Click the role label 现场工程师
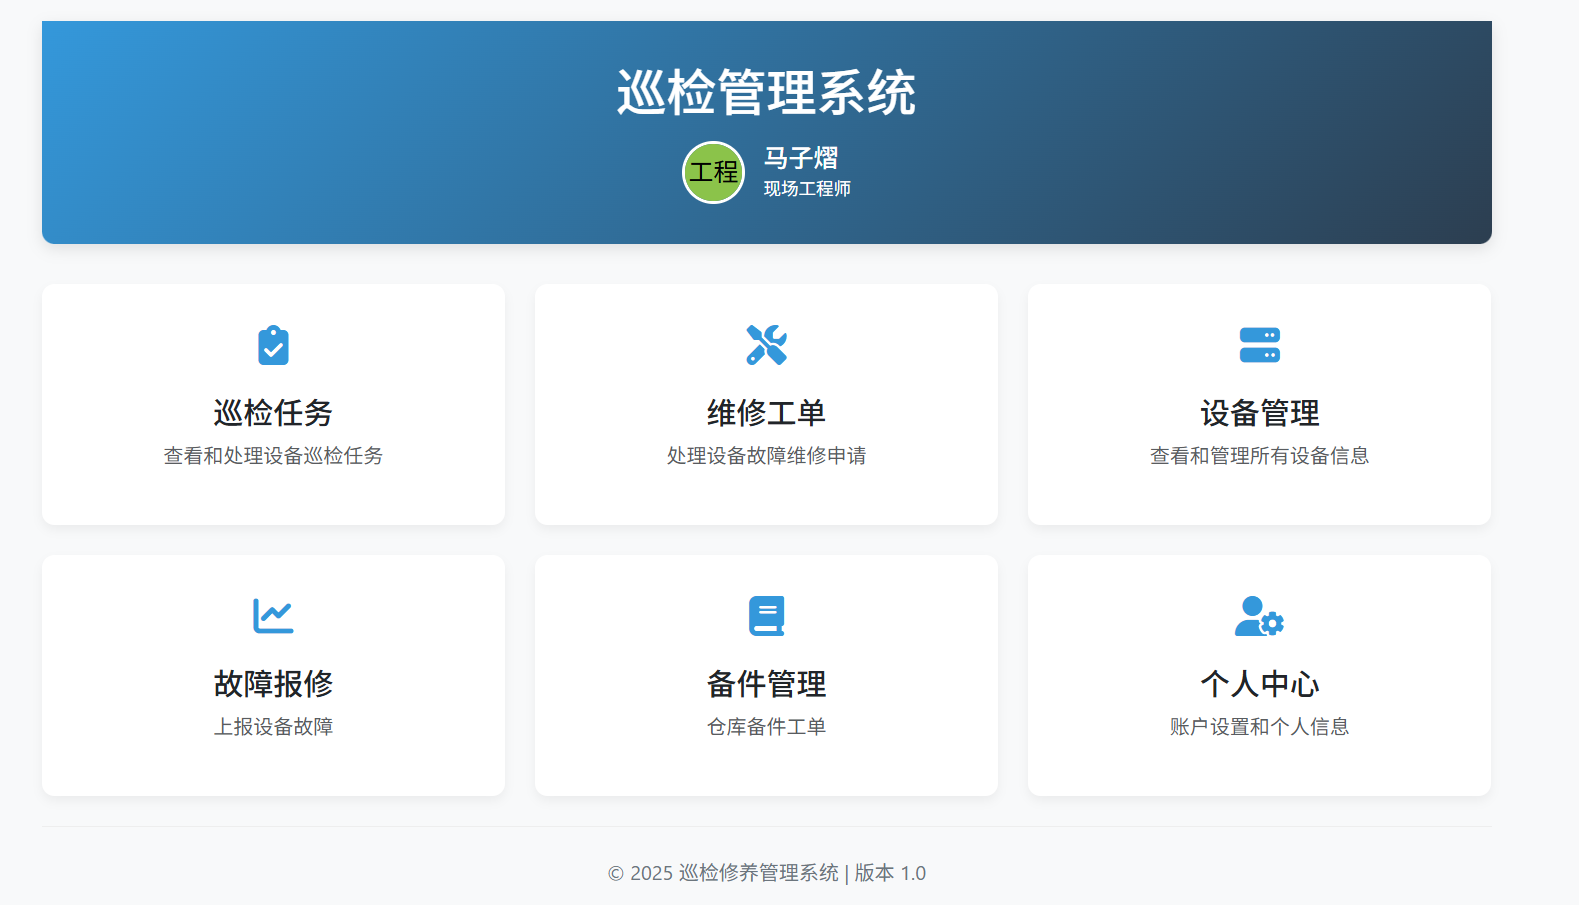The image size is (1579, 905). click(x=807, y=189)
